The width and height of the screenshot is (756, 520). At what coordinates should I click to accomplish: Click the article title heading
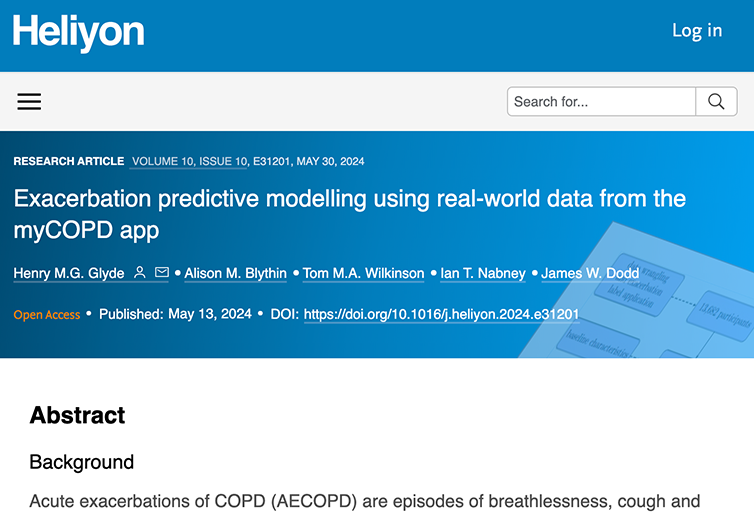coord(350,214)
